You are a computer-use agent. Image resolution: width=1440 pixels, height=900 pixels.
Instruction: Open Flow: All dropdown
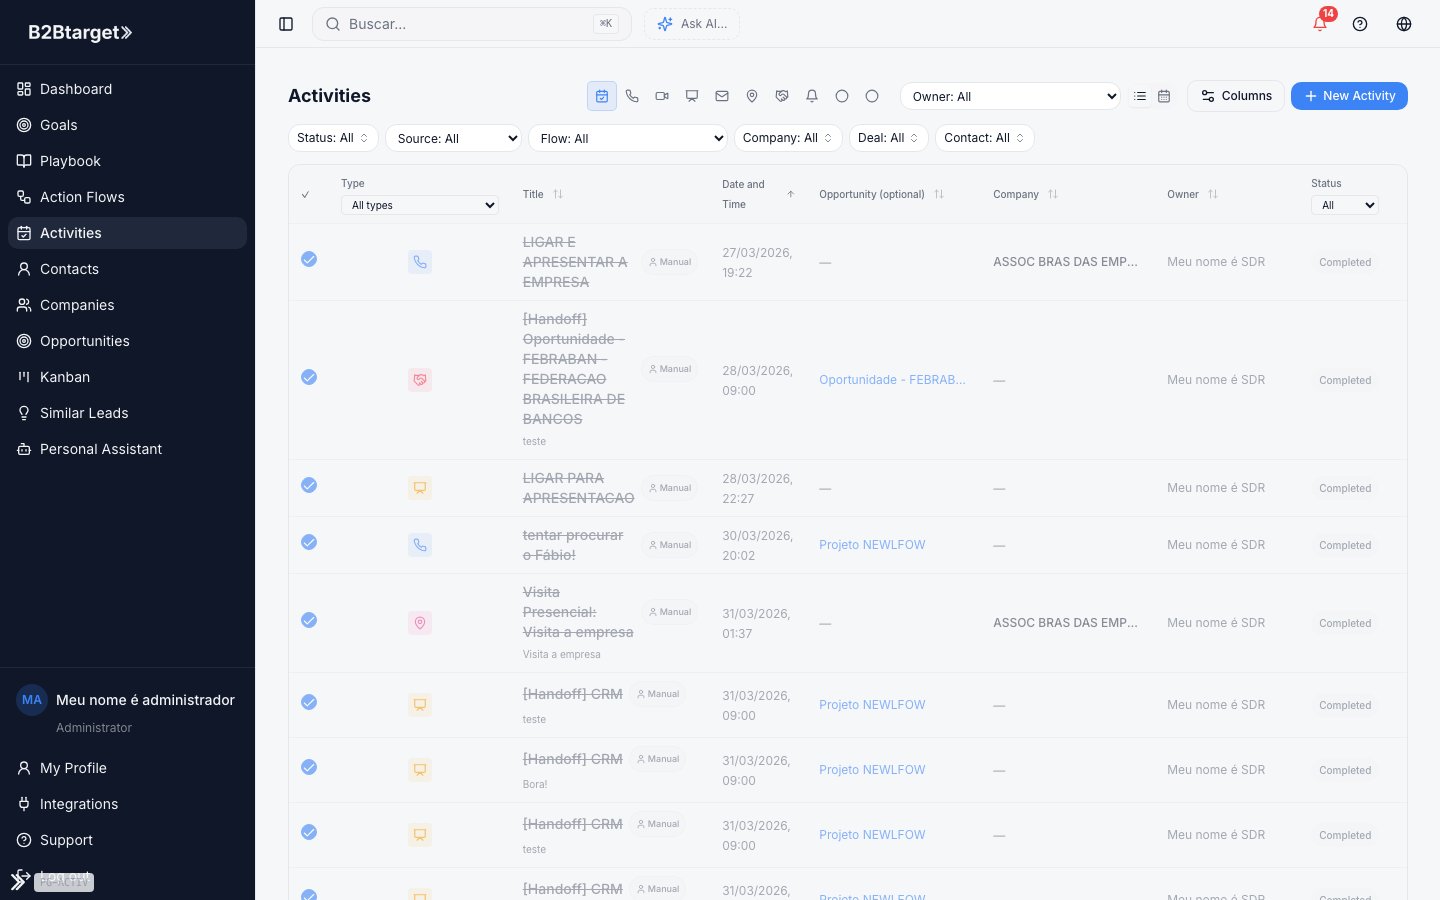click(628, 138)
